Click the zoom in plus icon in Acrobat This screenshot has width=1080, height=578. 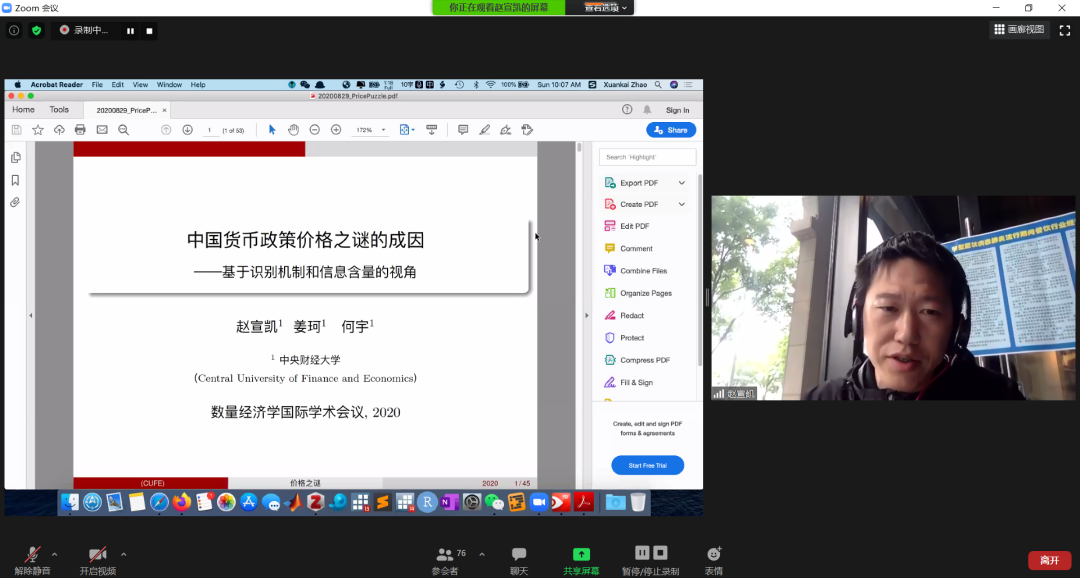tap(336, 130)
